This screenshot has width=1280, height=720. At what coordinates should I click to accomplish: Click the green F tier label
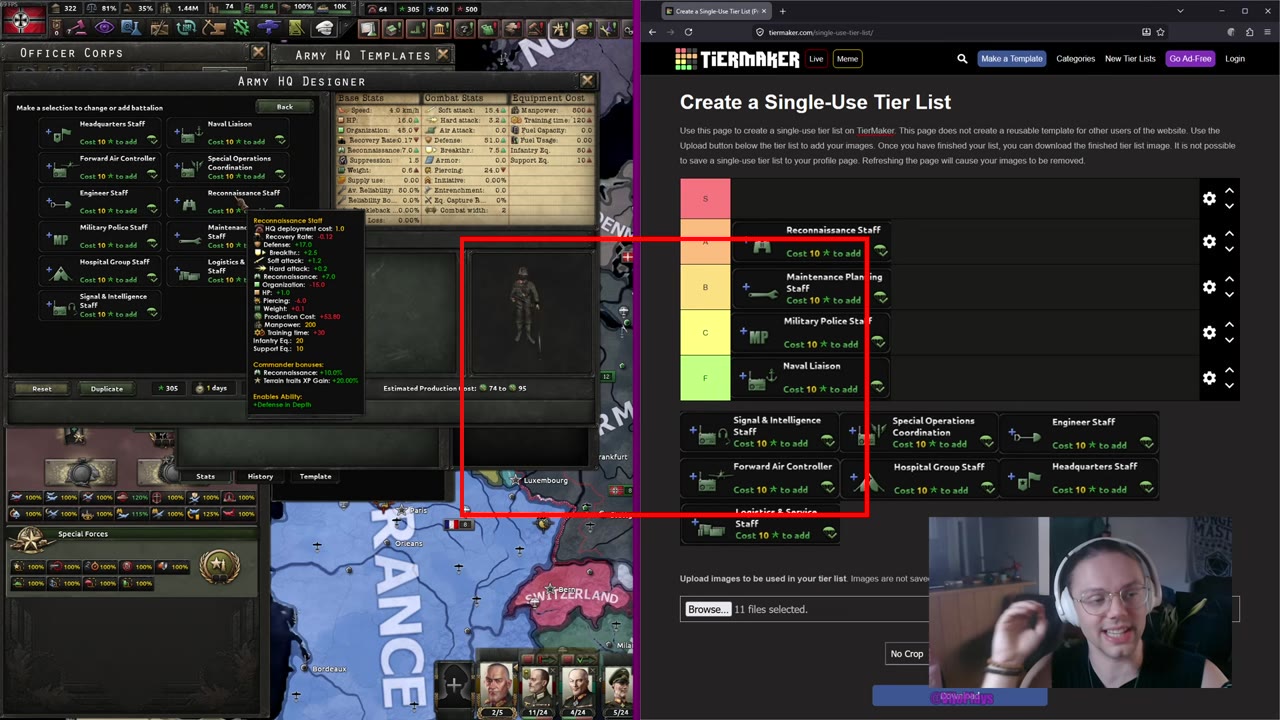pos(705,378)
